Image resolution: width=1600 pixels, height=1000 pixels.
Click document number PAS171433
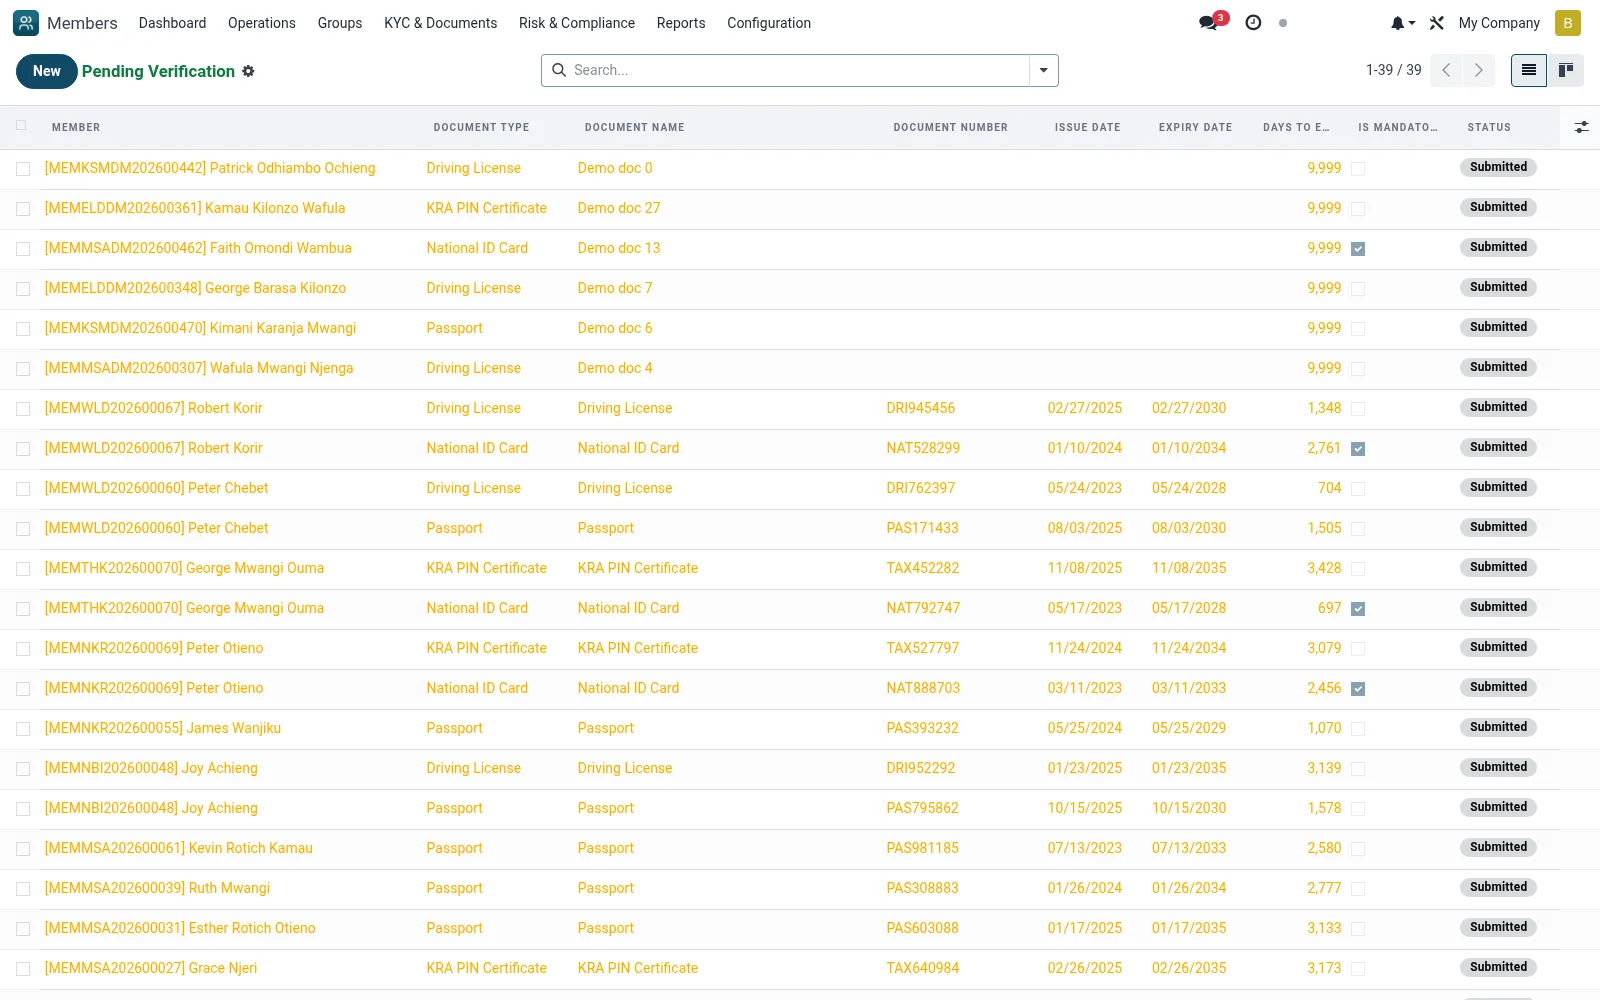click(x=922, y=528)
